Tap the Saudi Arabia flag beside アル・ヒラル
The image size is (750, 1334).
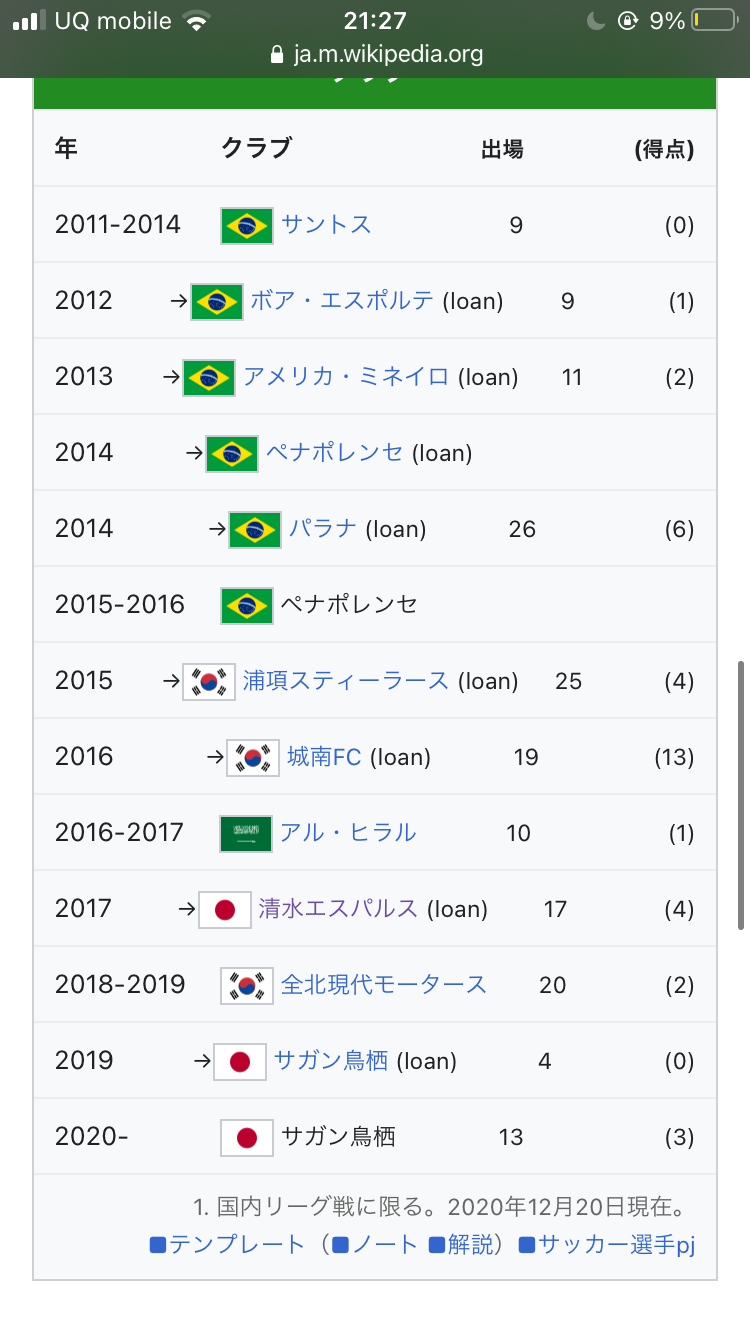tap(246, 833)
